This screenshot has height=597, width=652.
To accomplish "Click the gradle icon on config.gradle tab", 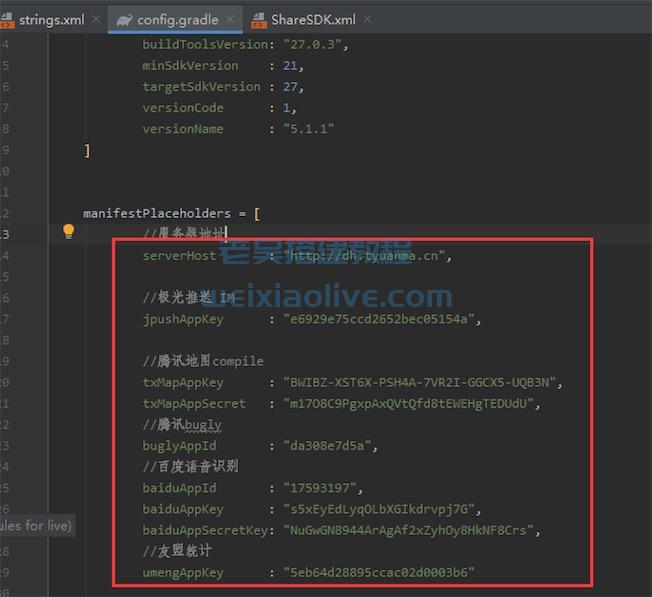I will [124, 20].
